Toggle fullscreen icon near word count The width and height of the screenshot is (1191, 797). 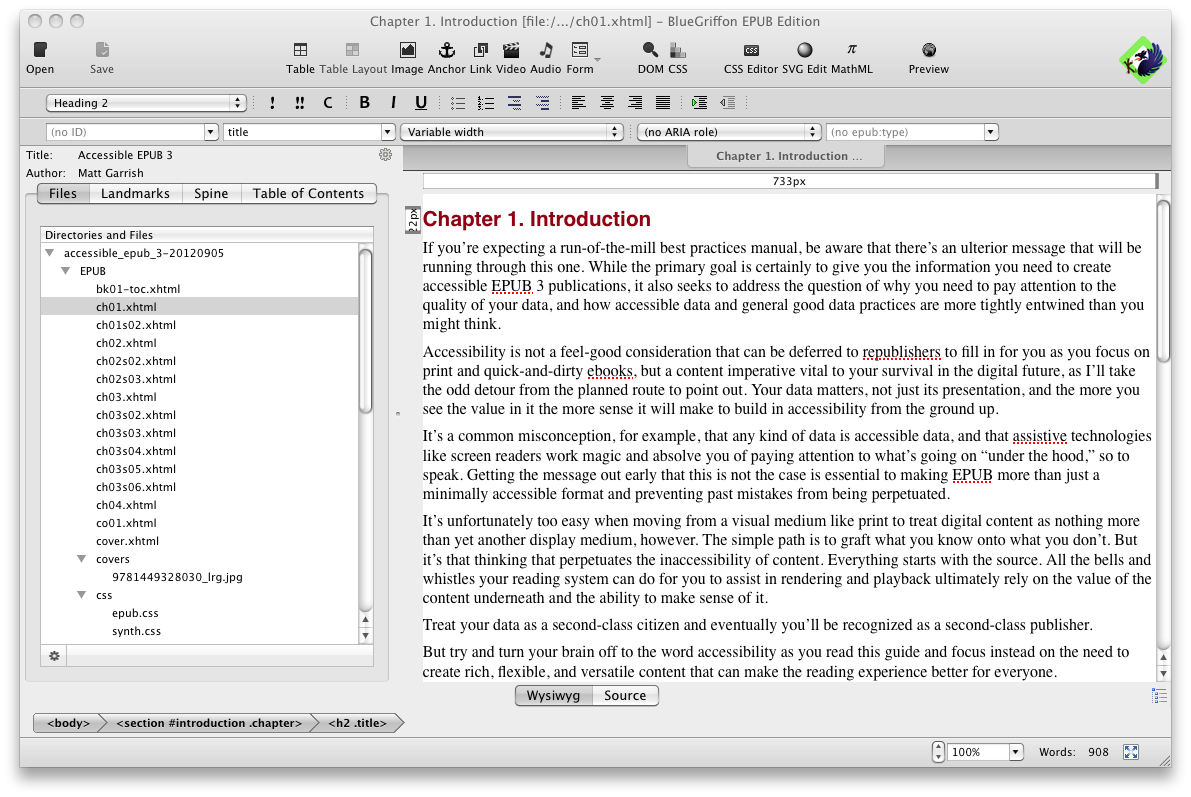(1131, 752)
